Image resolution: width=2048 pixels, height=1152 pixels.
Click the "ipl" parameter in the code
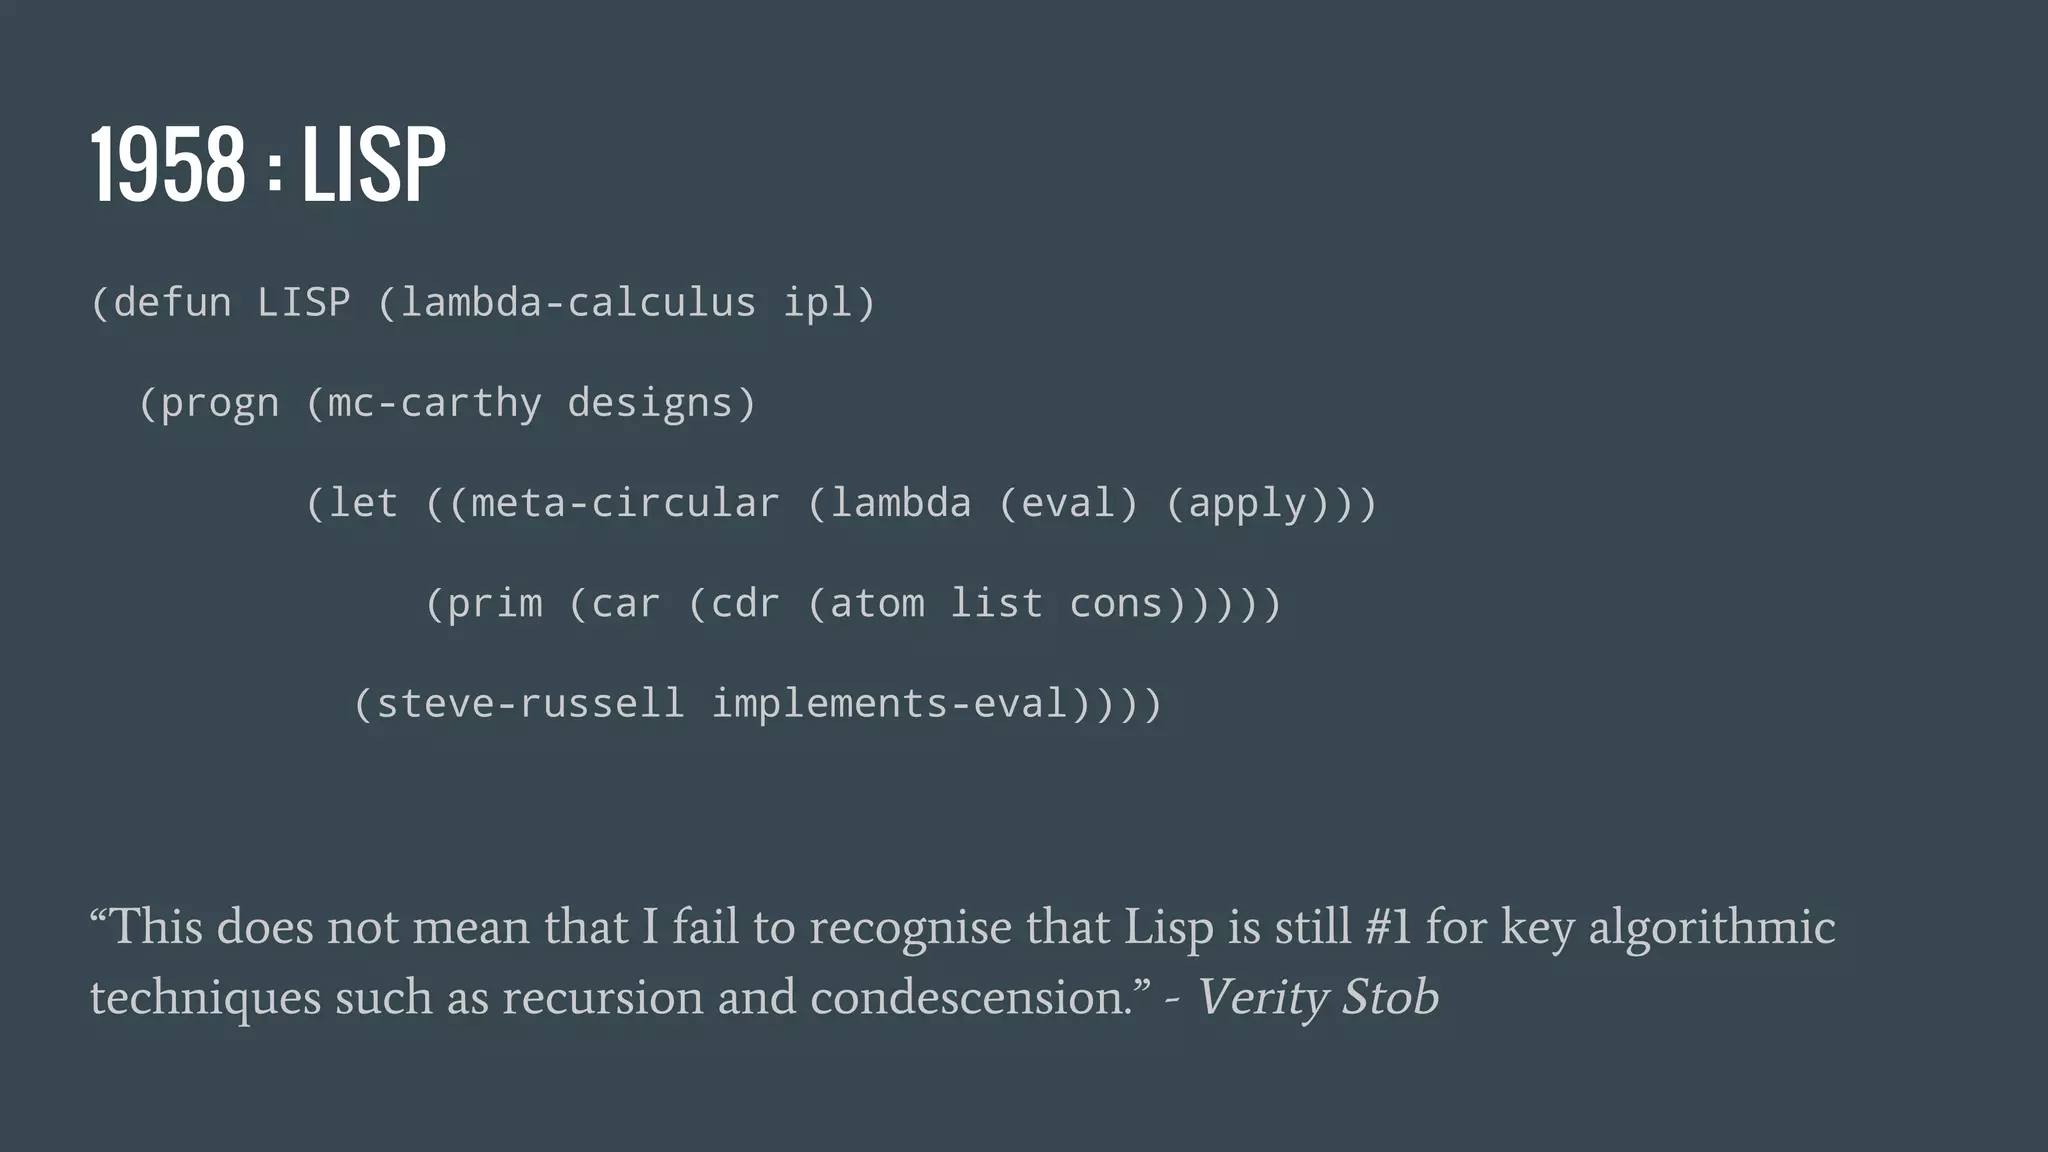[x=818, y=302]
